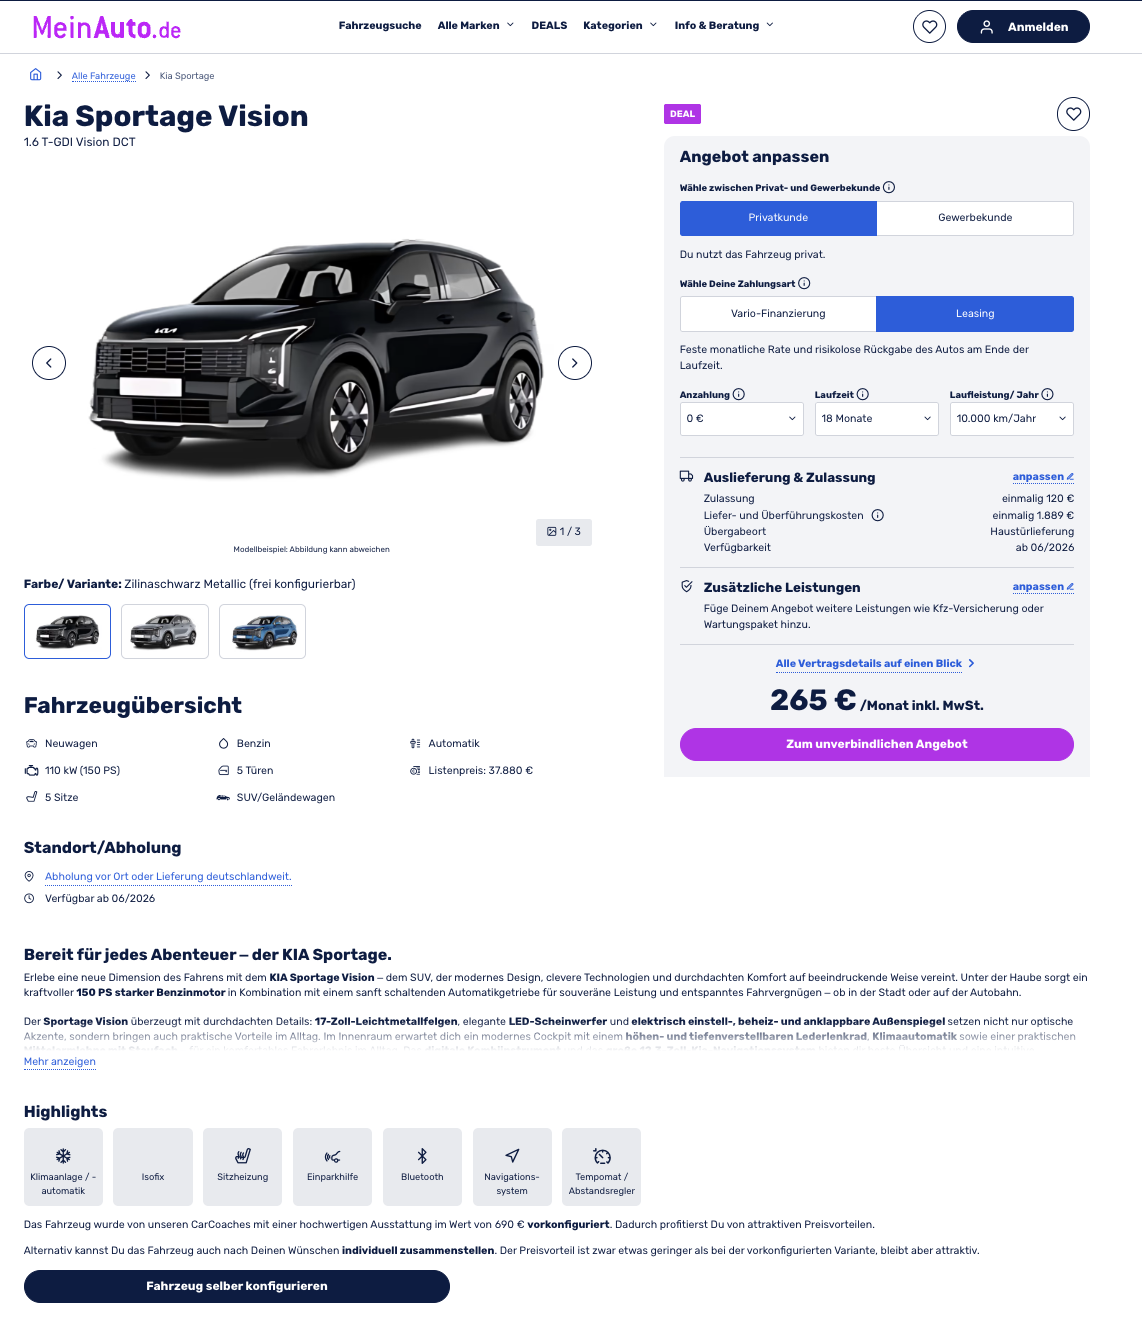
Task: Click Zum unverbindlichen Angebot button
Action: coord(877,744)
